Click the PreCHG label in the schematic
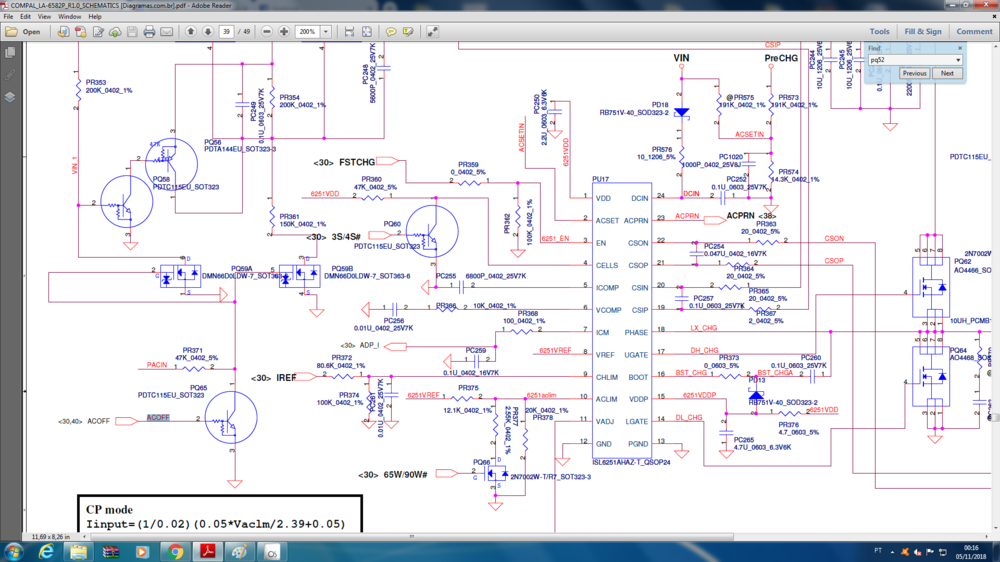 pyautogui.click(x=781, y=58)
